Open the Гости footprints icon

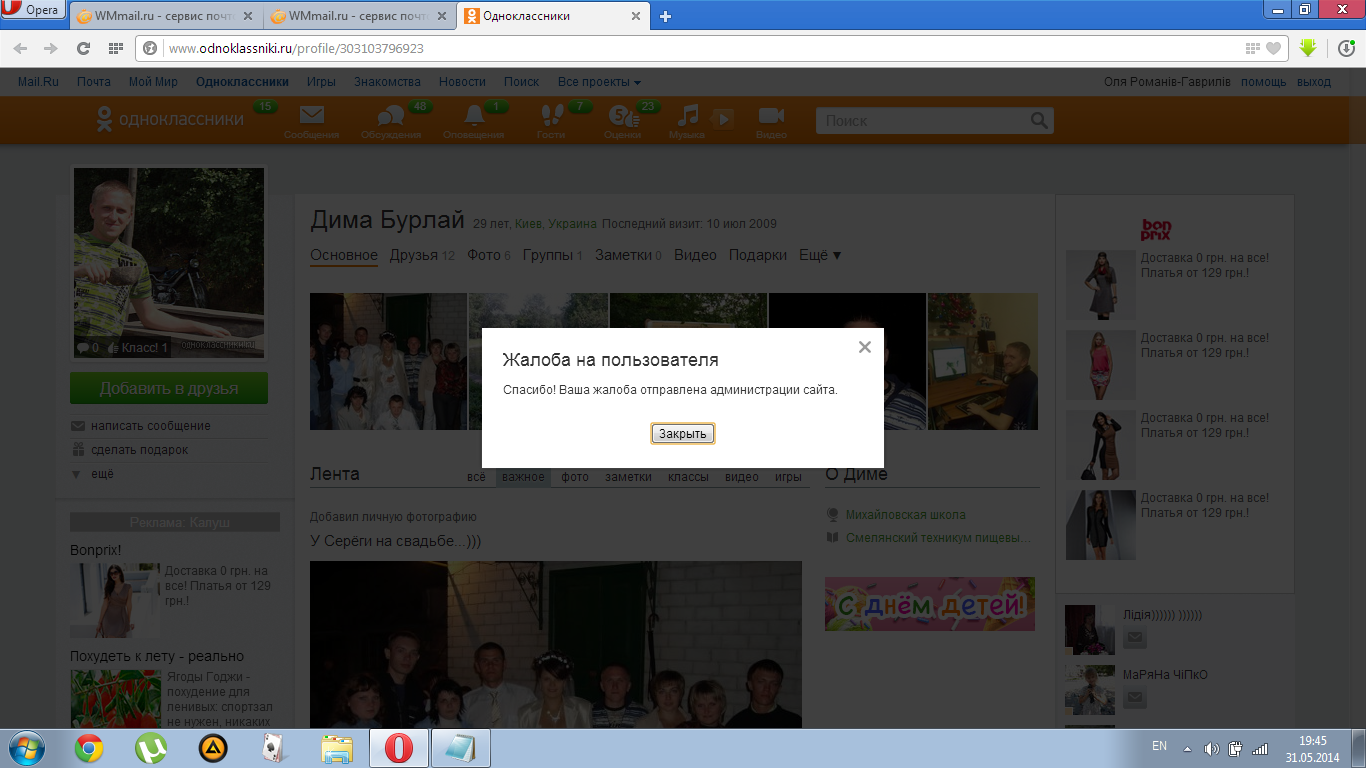pyautogui.click(x=551, y=116)
